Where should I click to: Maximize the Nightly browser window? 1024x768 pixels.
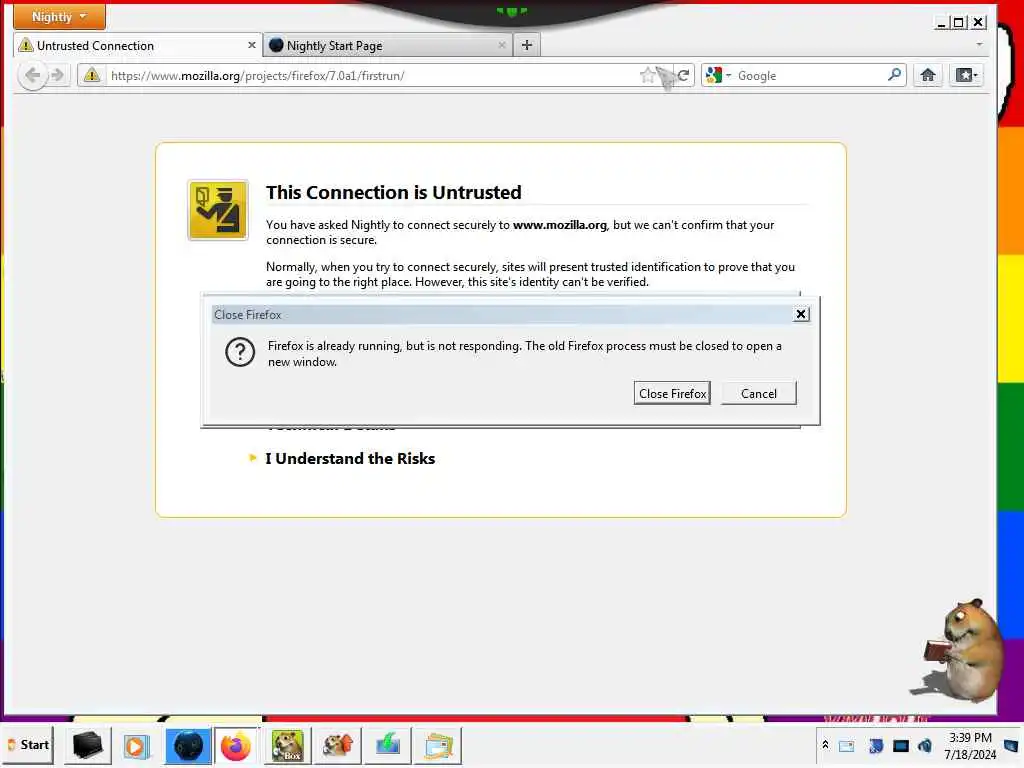click(958, 23)
